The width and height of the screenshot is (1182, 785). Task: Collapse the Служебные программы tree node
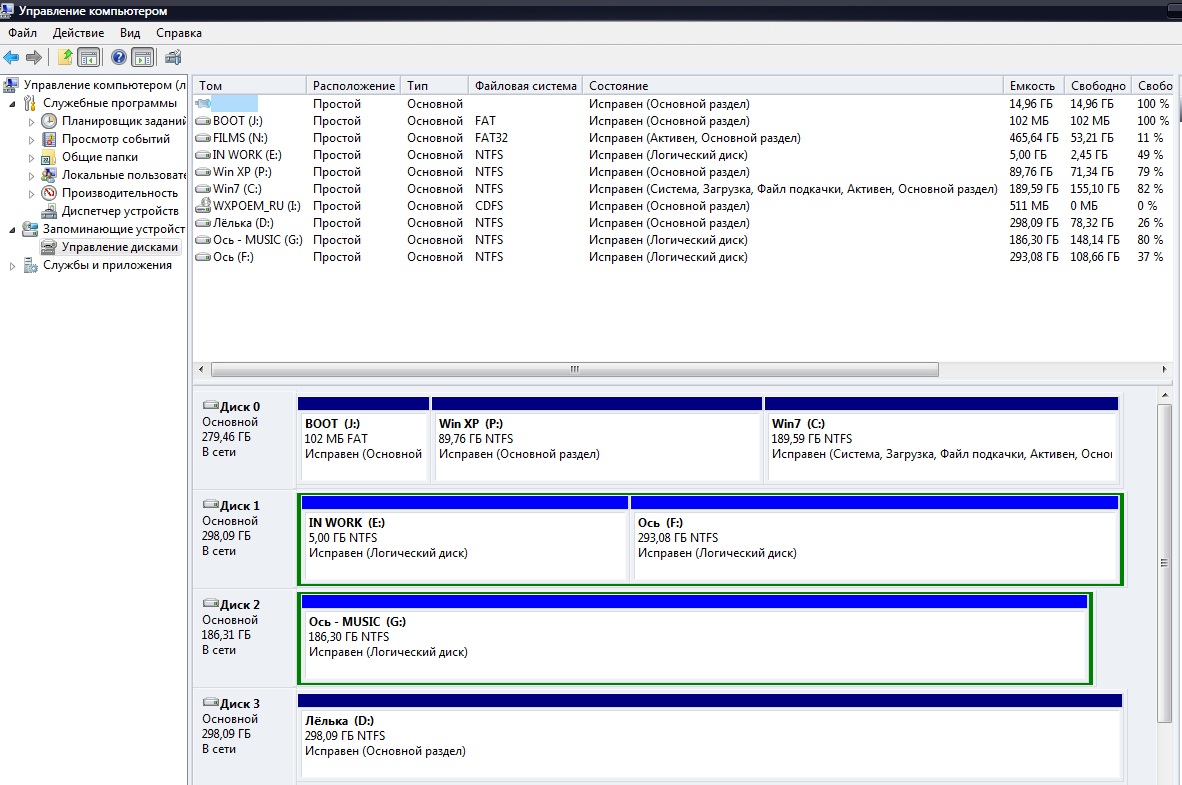pos(13,103)
